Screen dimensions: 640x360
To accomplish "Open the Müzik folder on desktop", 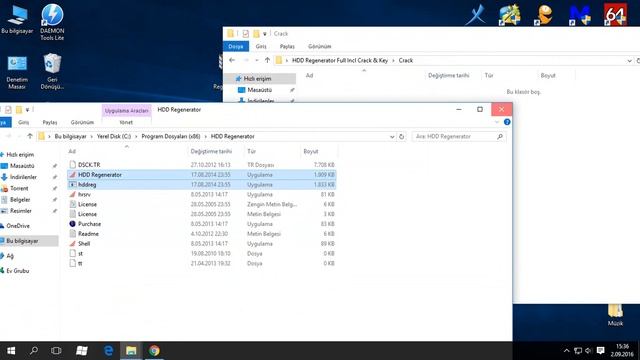I will click(615, 316).
